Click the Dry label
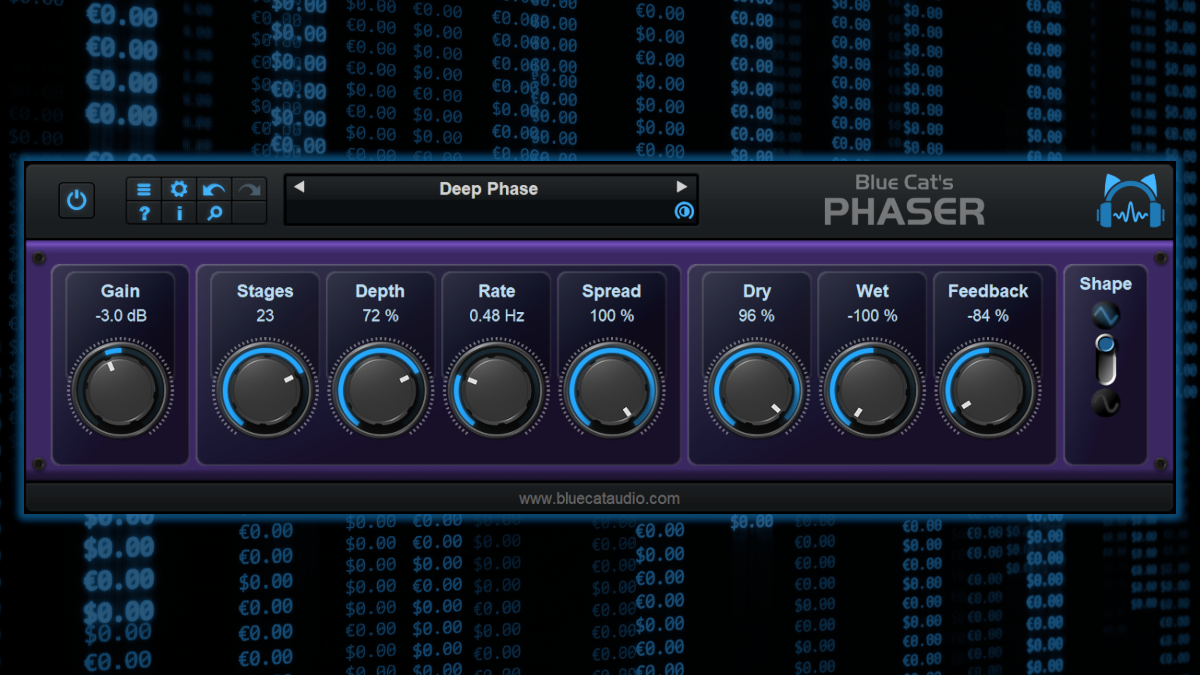This screenshot has height=675, width=1200. [757, 291]
